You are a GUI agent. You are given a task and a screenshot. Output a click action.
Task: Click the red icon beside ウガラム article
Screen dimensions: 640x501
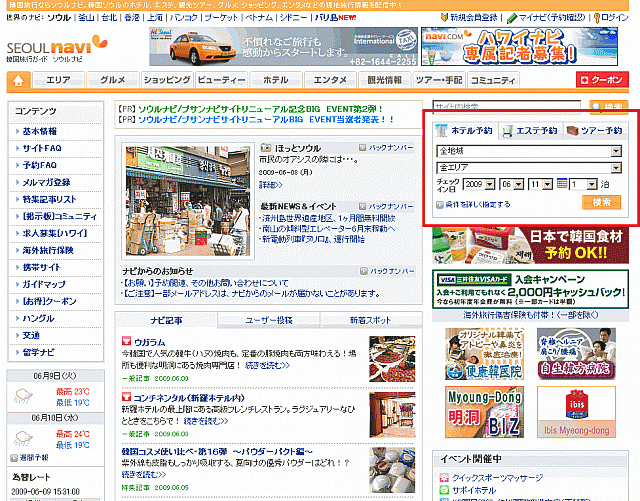coord(127,341)
